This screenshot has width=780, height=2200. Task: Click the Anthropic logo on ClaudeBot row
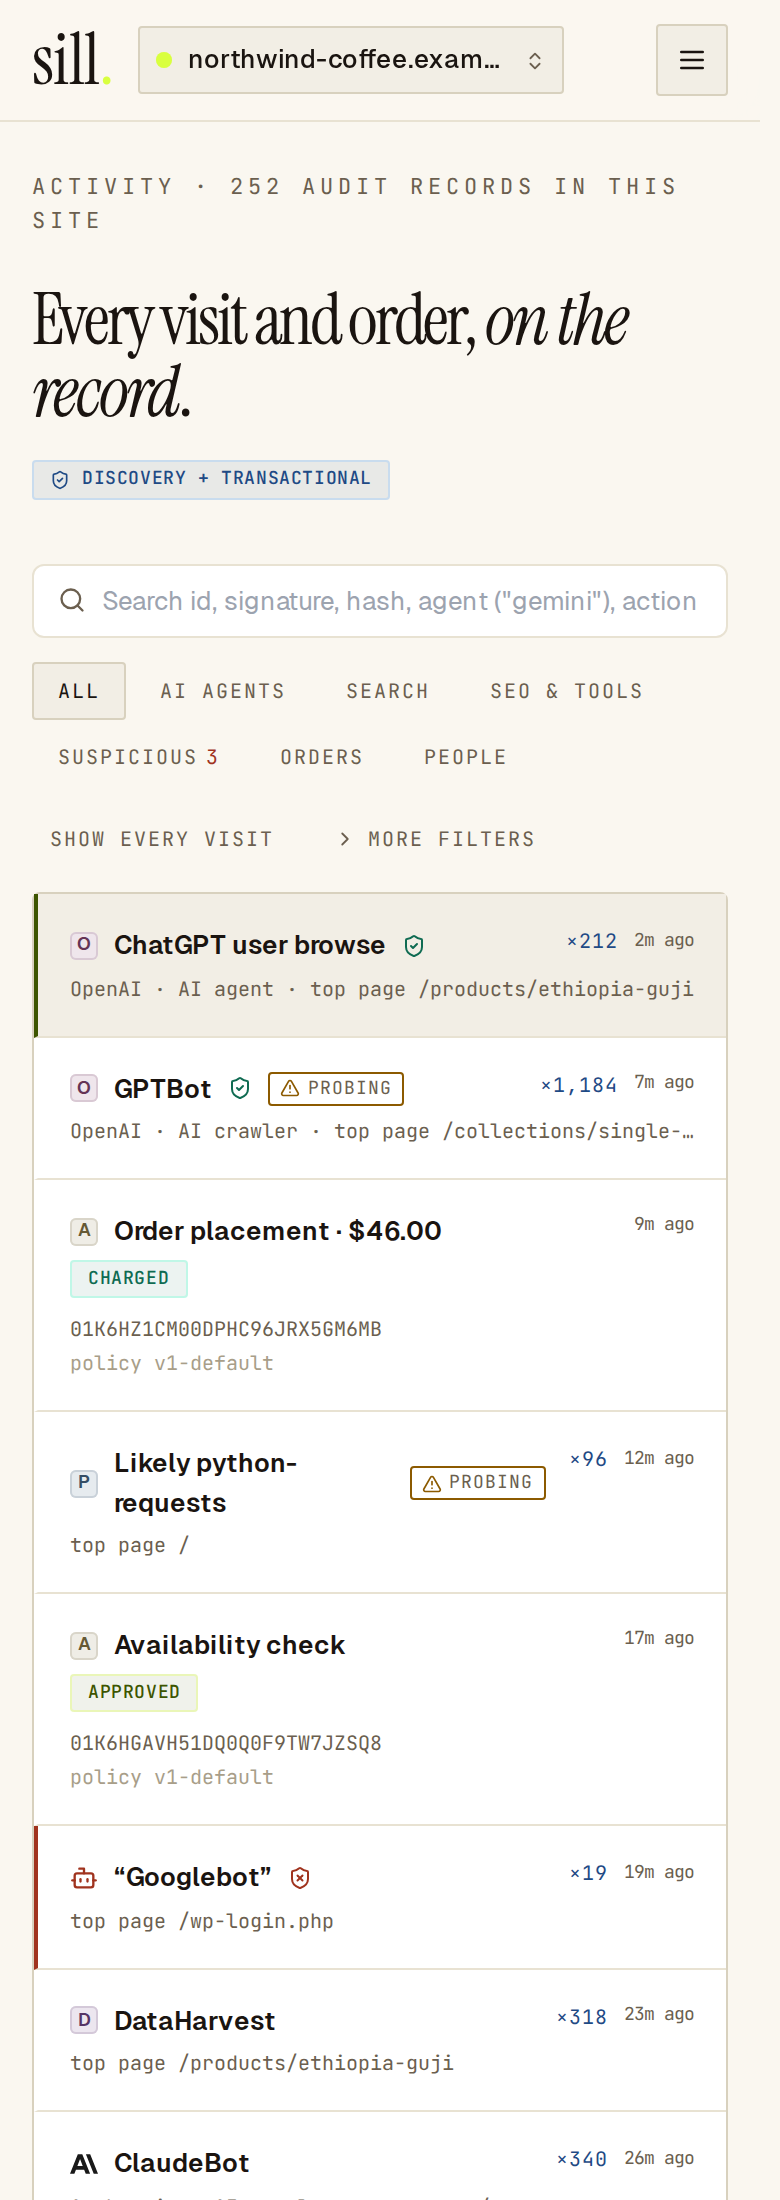pos(84,2164)
